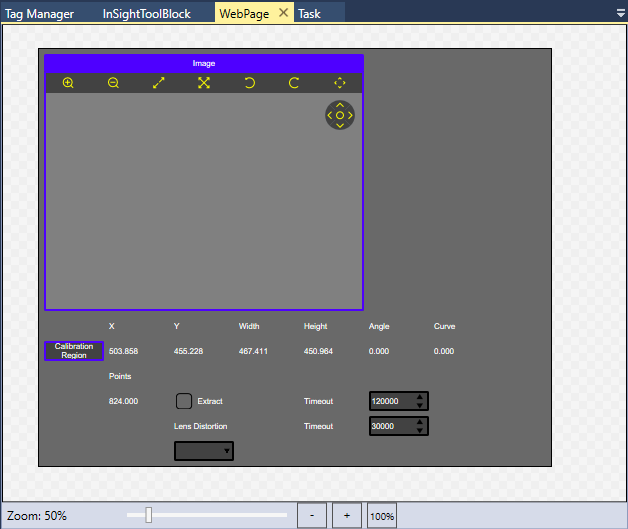Rotate image clockwise

click(294, 83)
